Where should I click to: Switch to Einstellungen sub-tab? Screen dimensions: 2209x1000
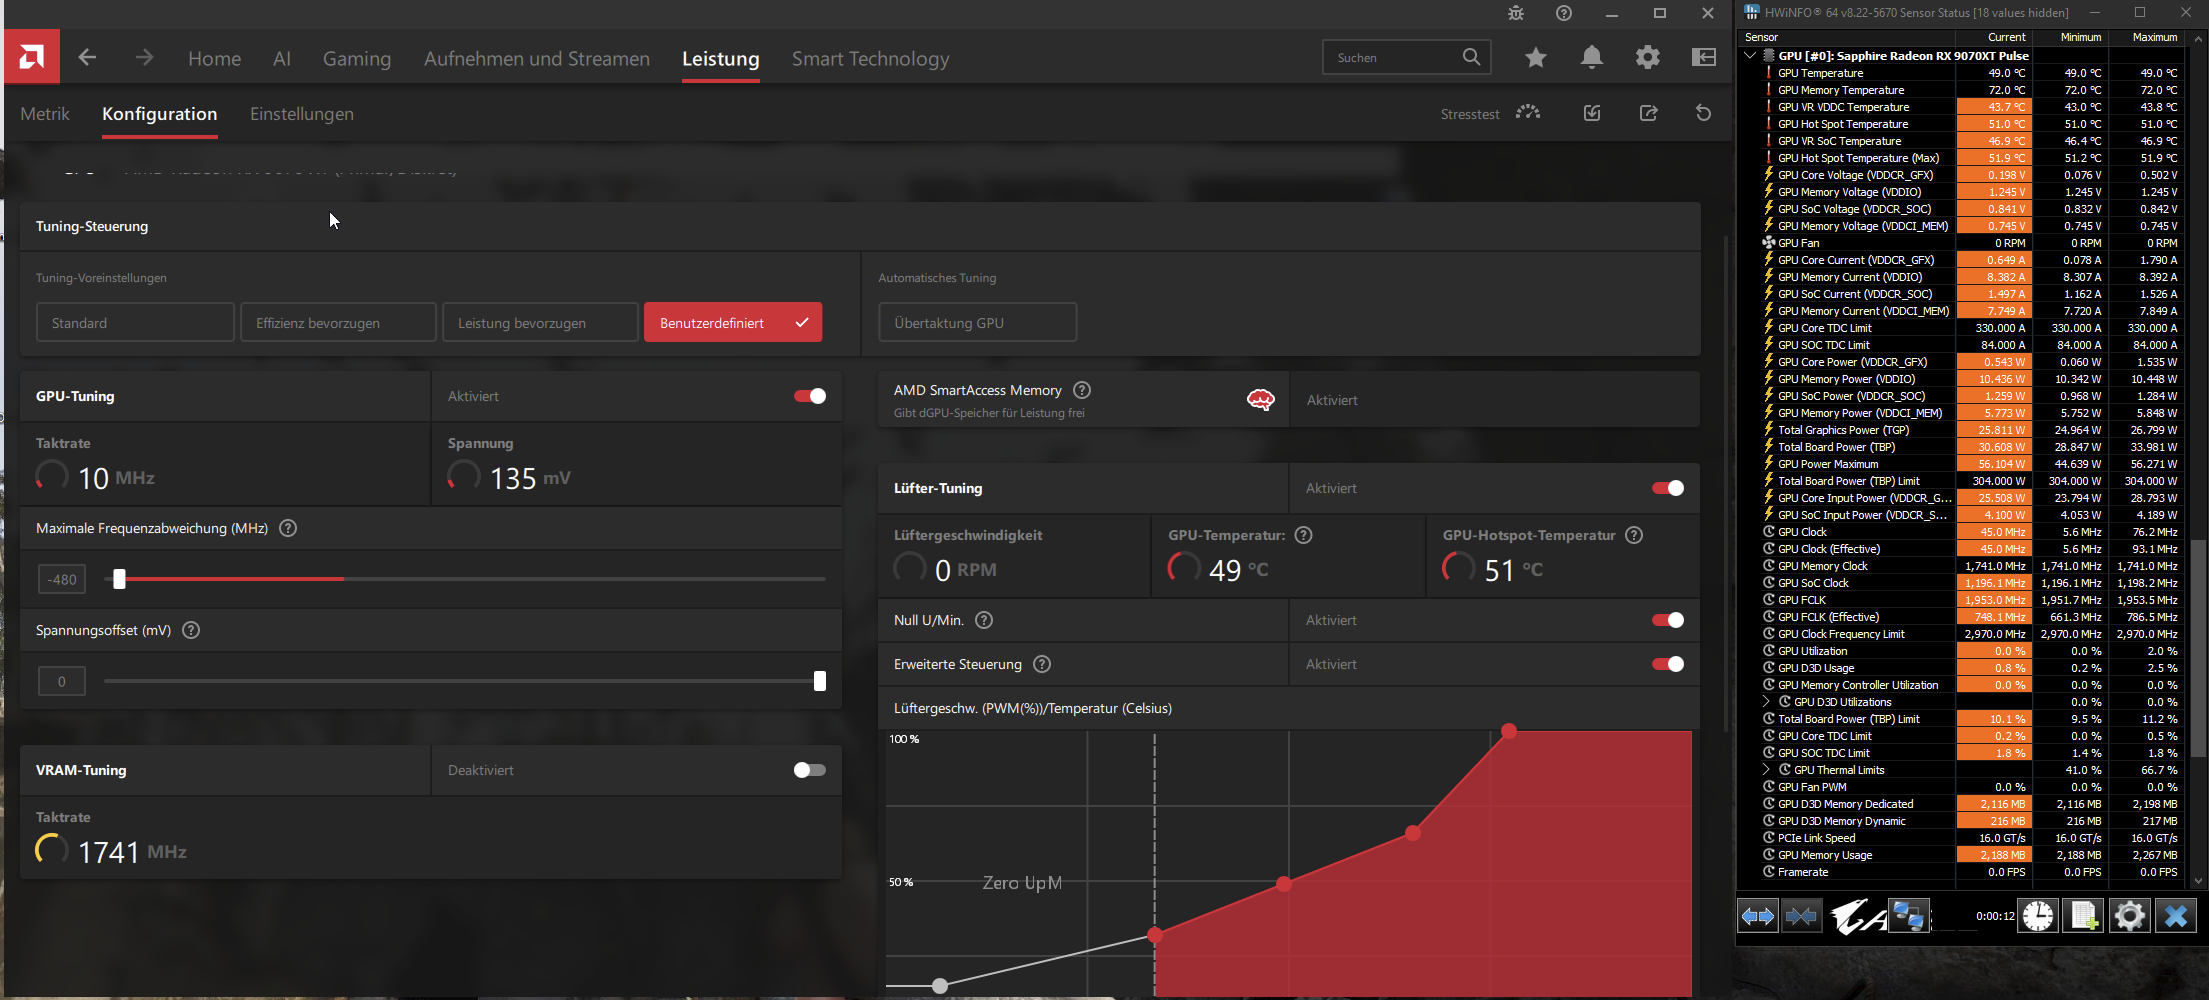pos(302,114)
